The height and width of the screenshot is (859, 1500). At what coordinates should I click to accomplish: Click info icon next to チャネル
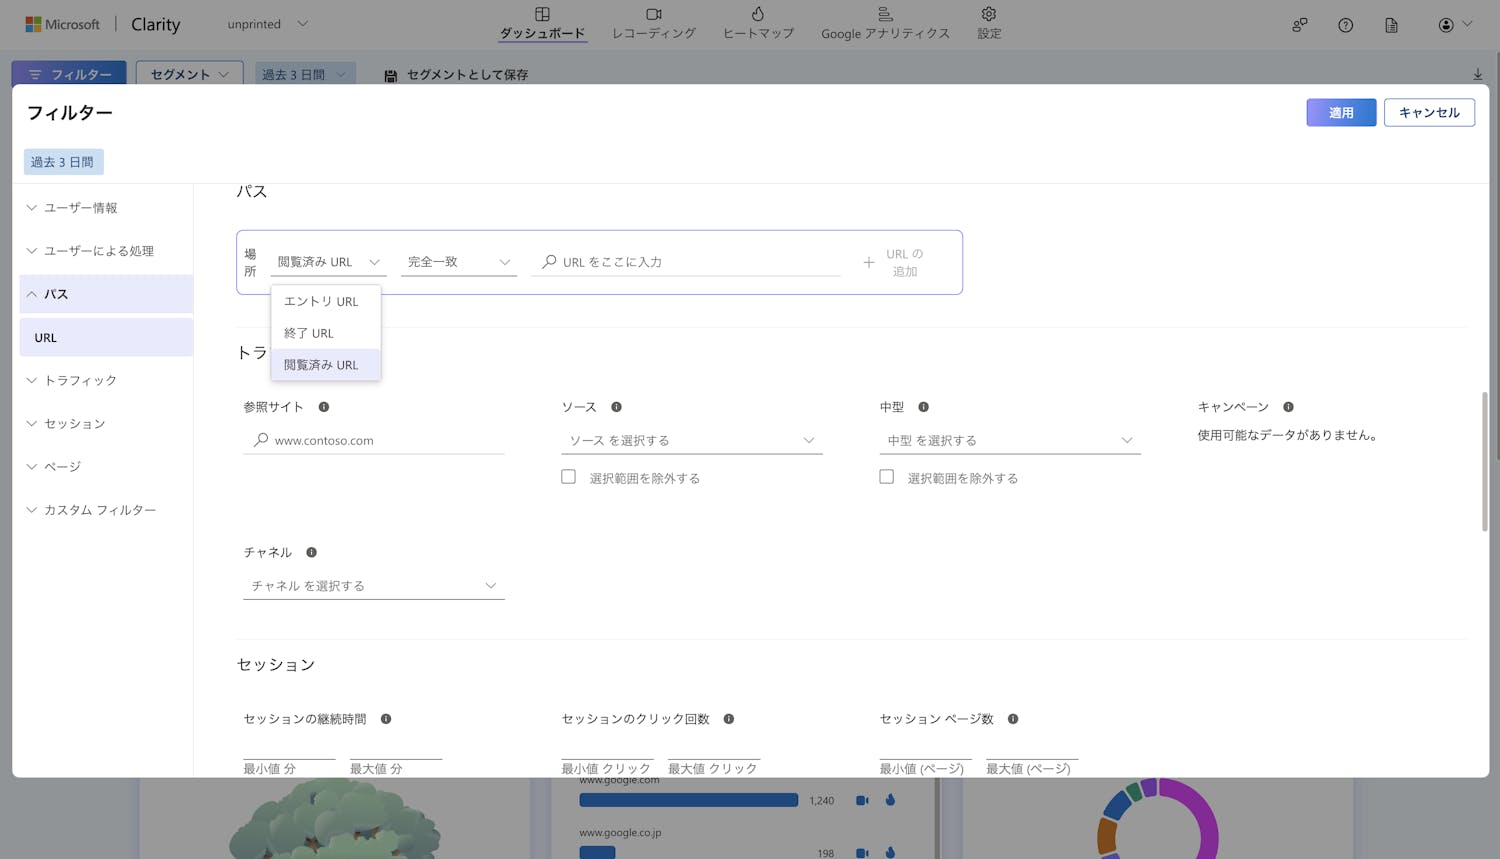click(x=312, y=552)
